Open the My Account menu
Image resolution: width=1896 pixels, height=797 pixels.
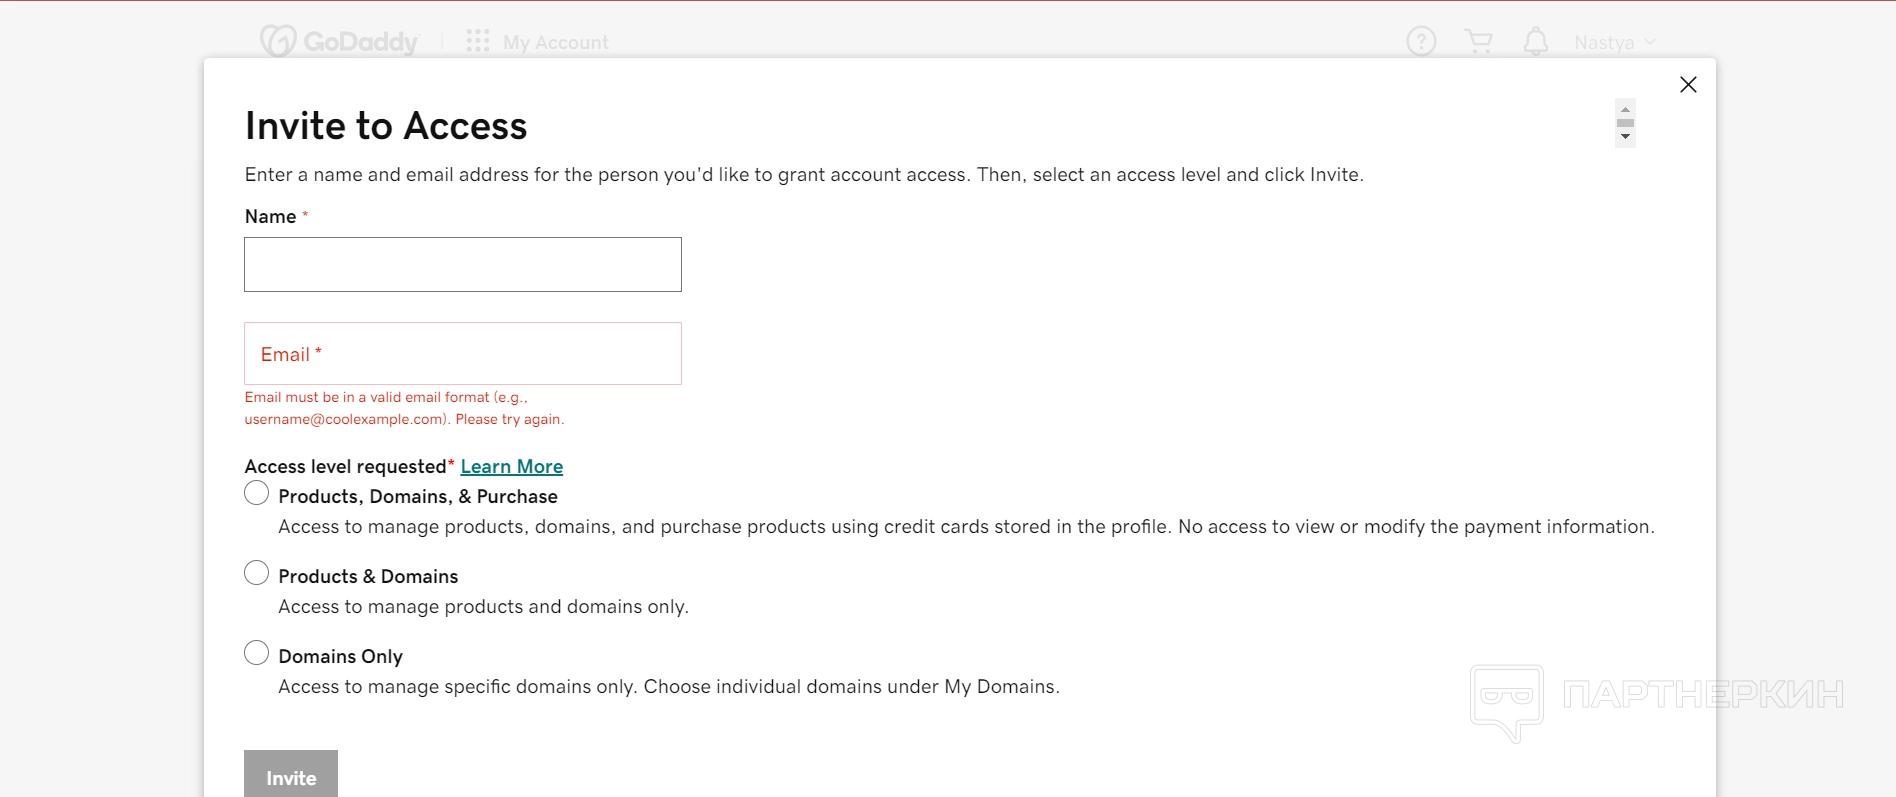click(x=555, y=42)
